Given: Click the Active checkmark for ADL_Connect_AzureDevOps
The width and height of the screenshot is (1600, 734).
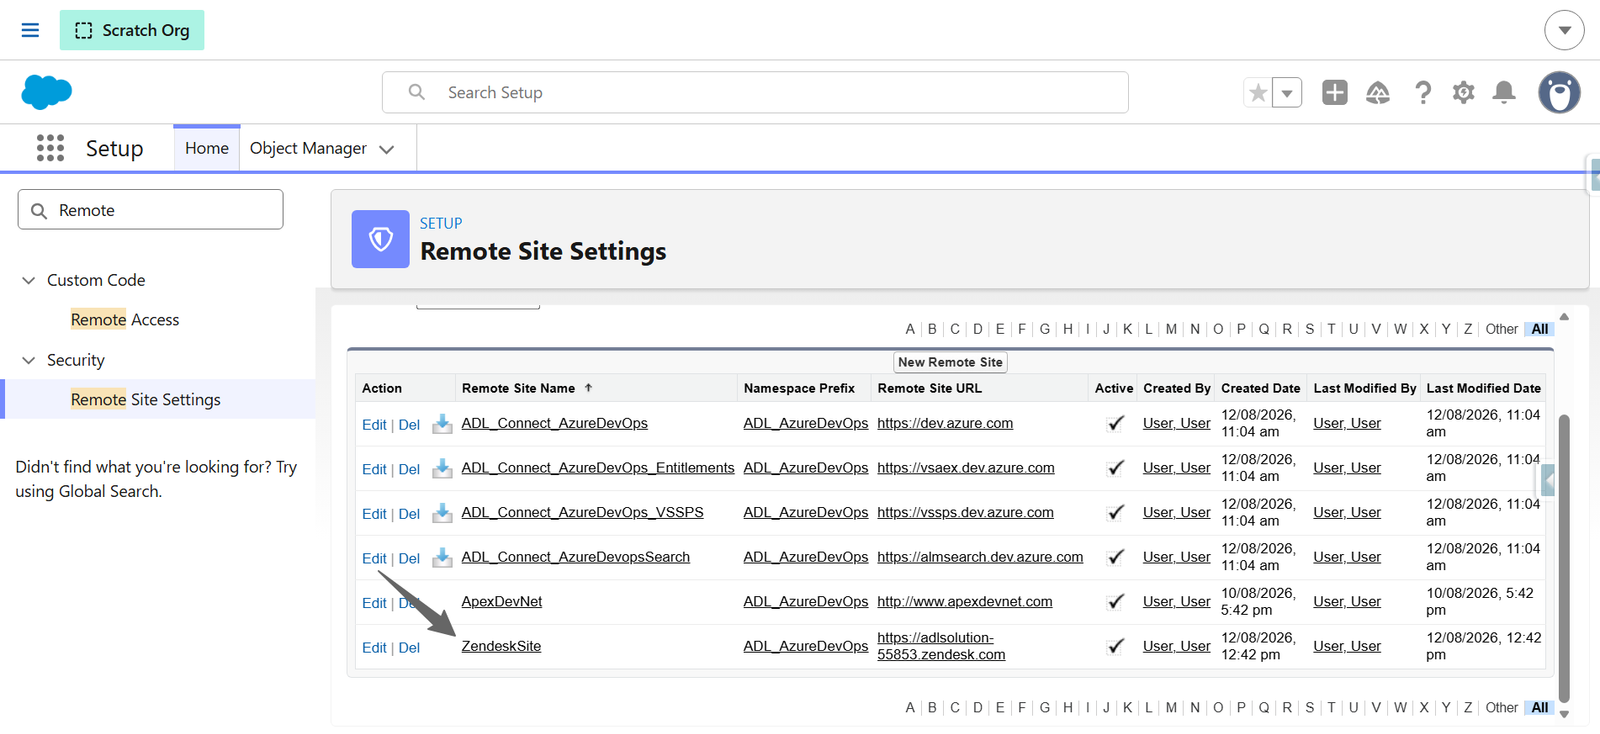Looking at the screenshot, I should click(x=1116, y=423).
